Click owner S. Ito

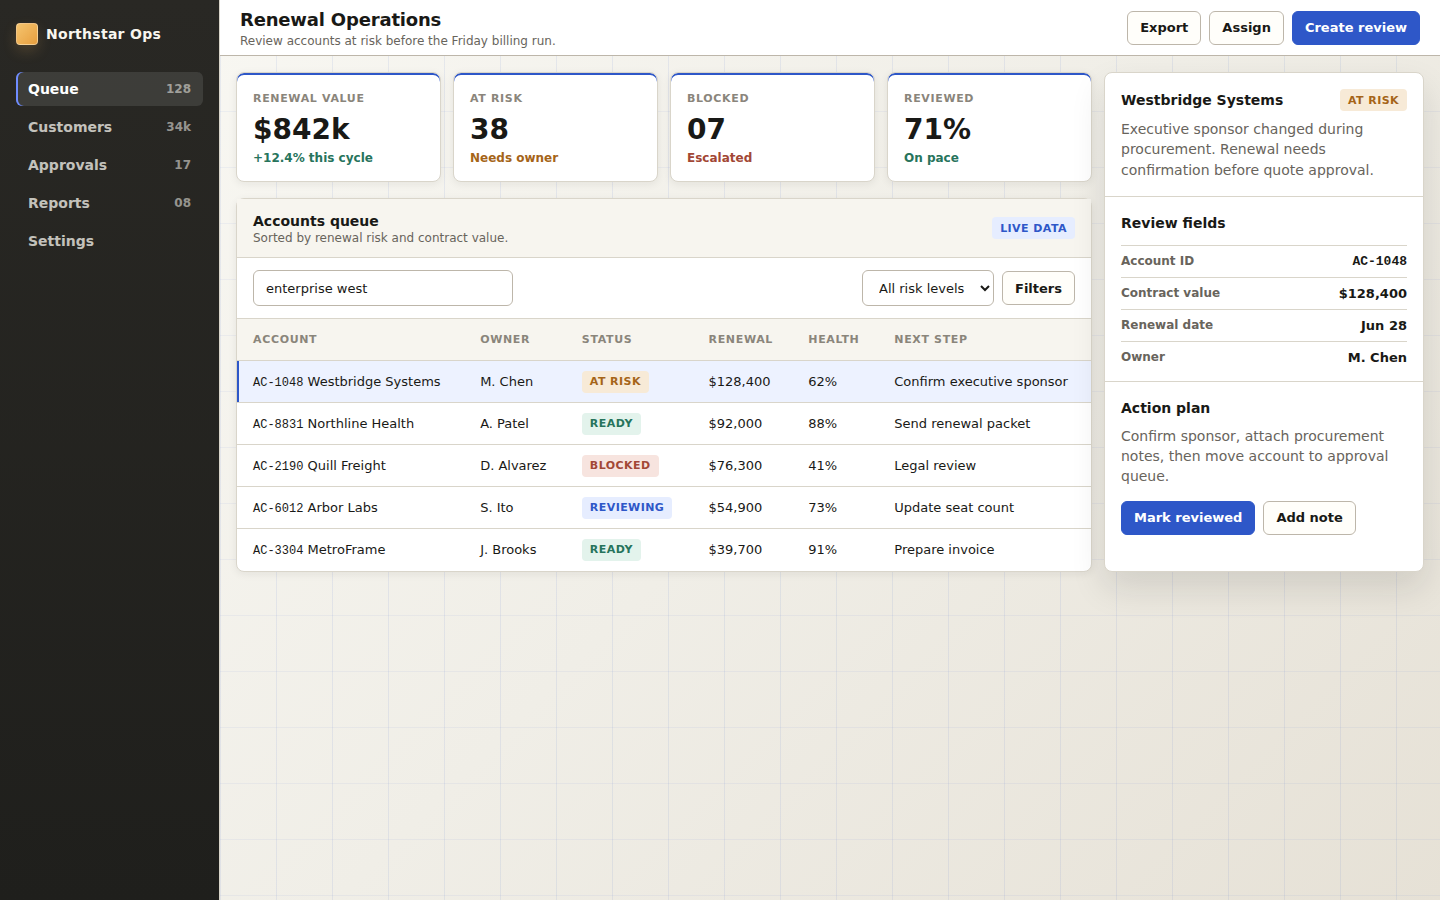pyautogui.click(x=496, y=508)
